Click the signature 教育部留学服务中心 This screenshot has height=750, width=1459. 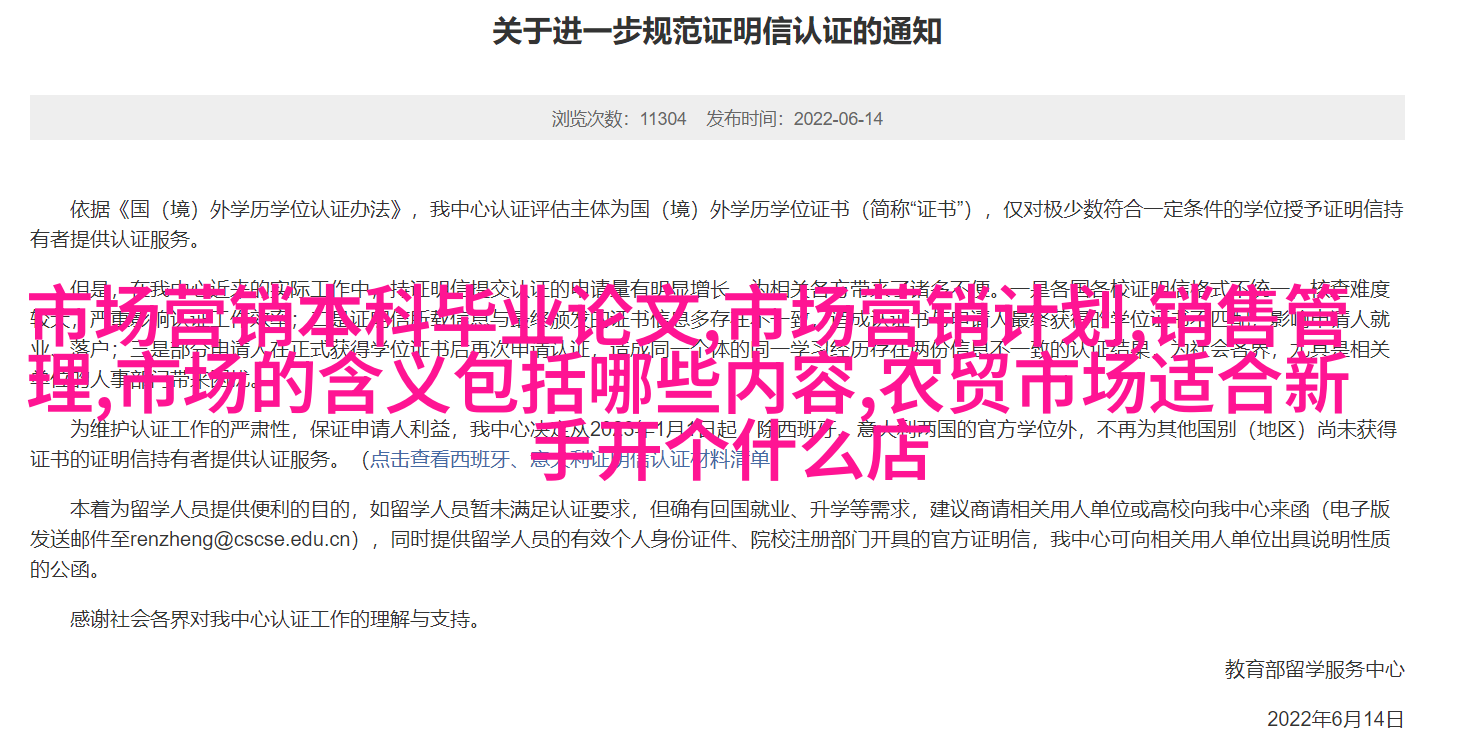[1314, 669]
